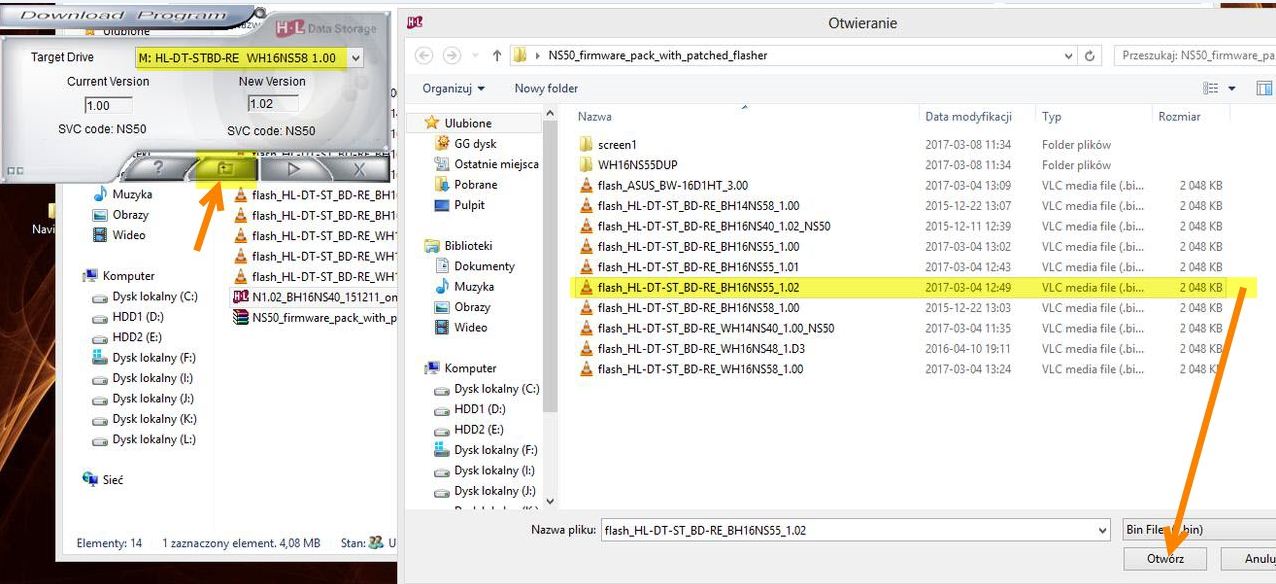Viewport: 1276px width, 584px height.
Task: Click the forward arrow in the Otwieranie dialog
Action: point(453,56)
